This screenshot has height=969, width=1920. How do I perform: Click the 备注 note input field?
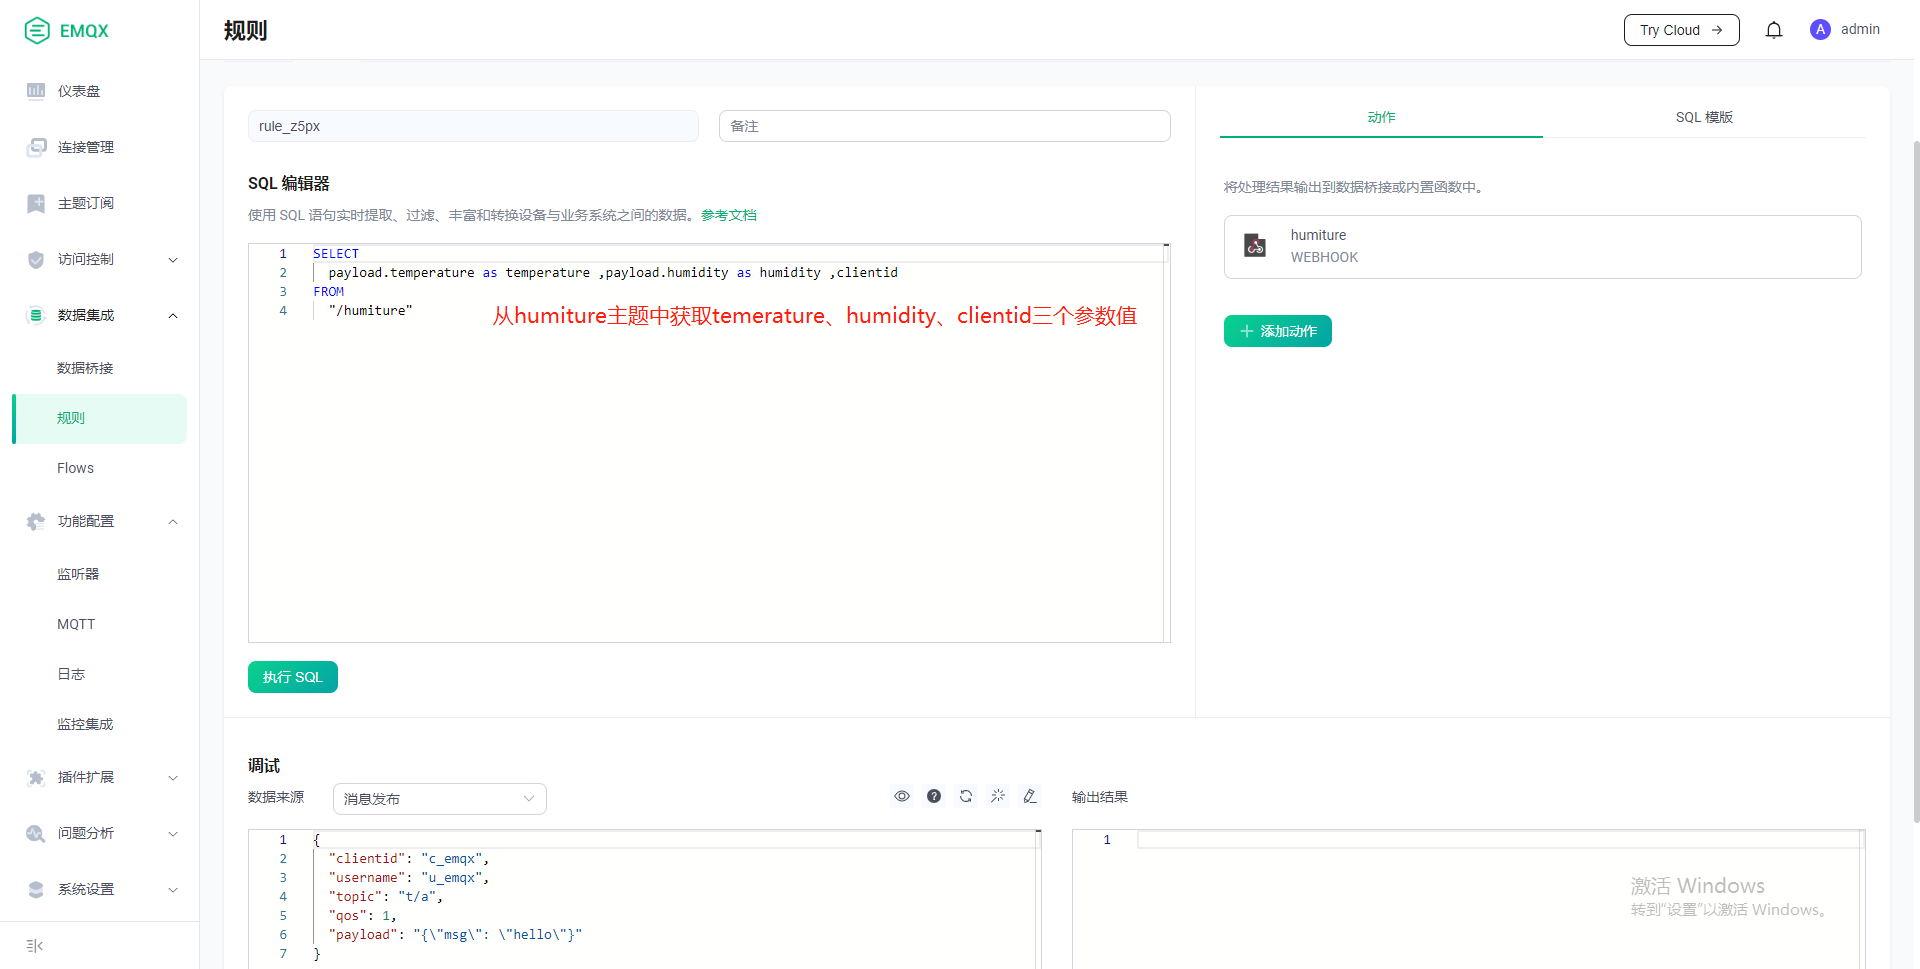point(944,126)
